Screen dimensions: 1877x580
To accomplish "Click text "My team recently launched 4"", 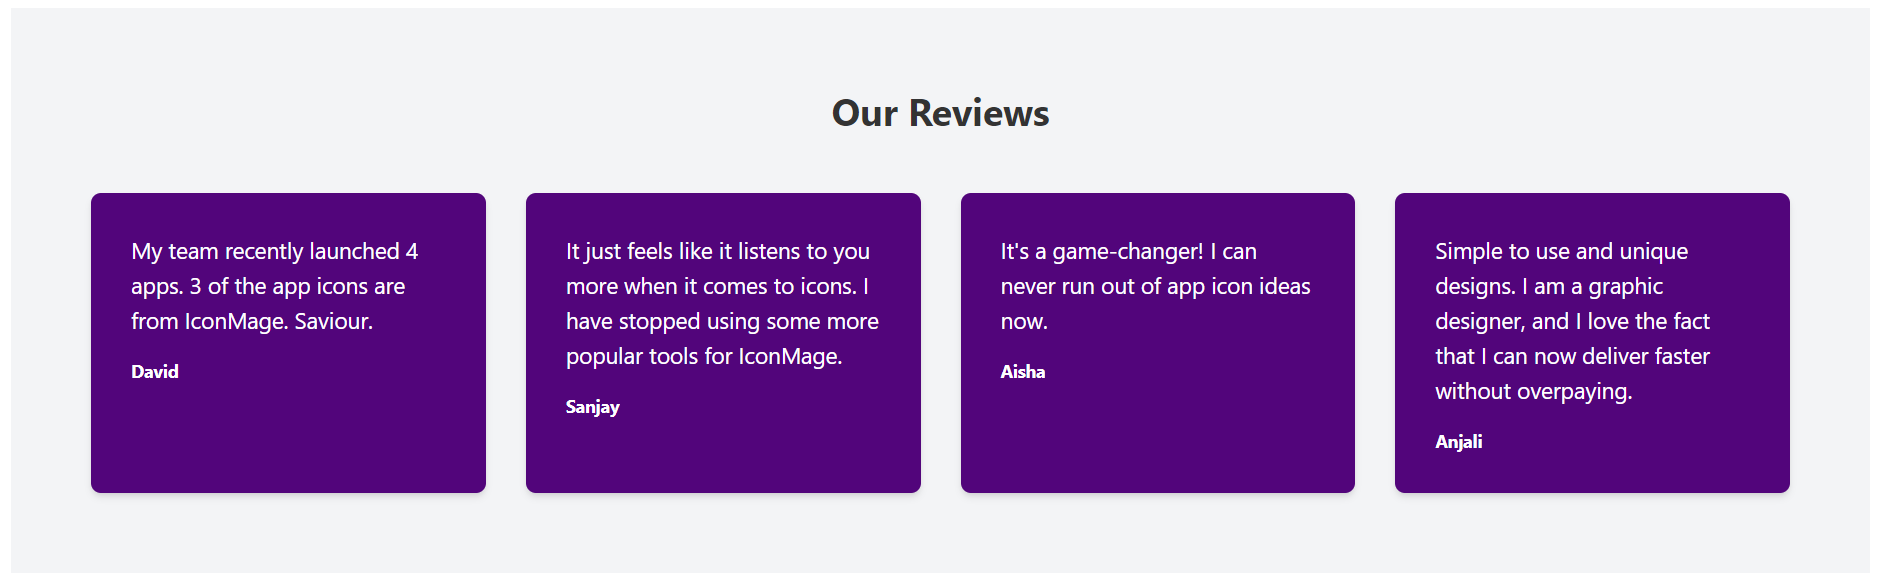I will [275, 251].
